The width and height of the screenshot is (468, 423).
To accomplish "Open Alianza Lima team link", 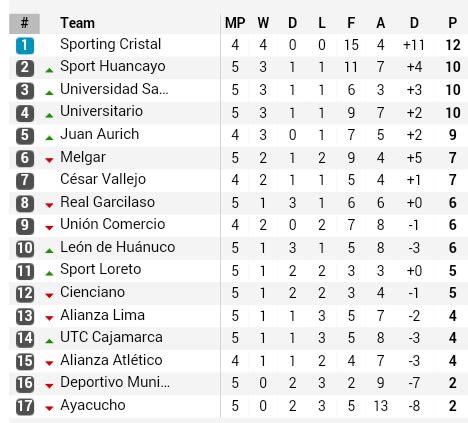I will click(102, 315).
